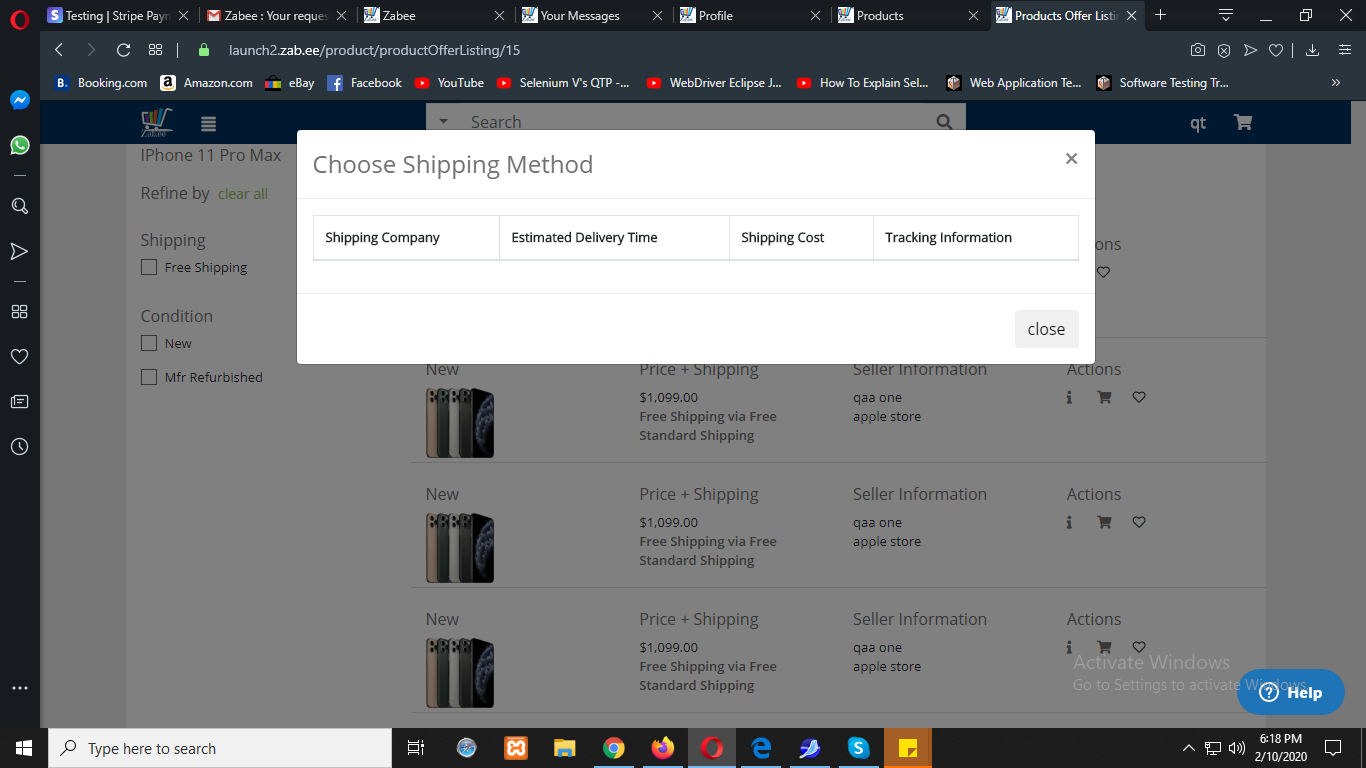
Task: Open the Windows notification center
Action: [x=1333, y=747]
